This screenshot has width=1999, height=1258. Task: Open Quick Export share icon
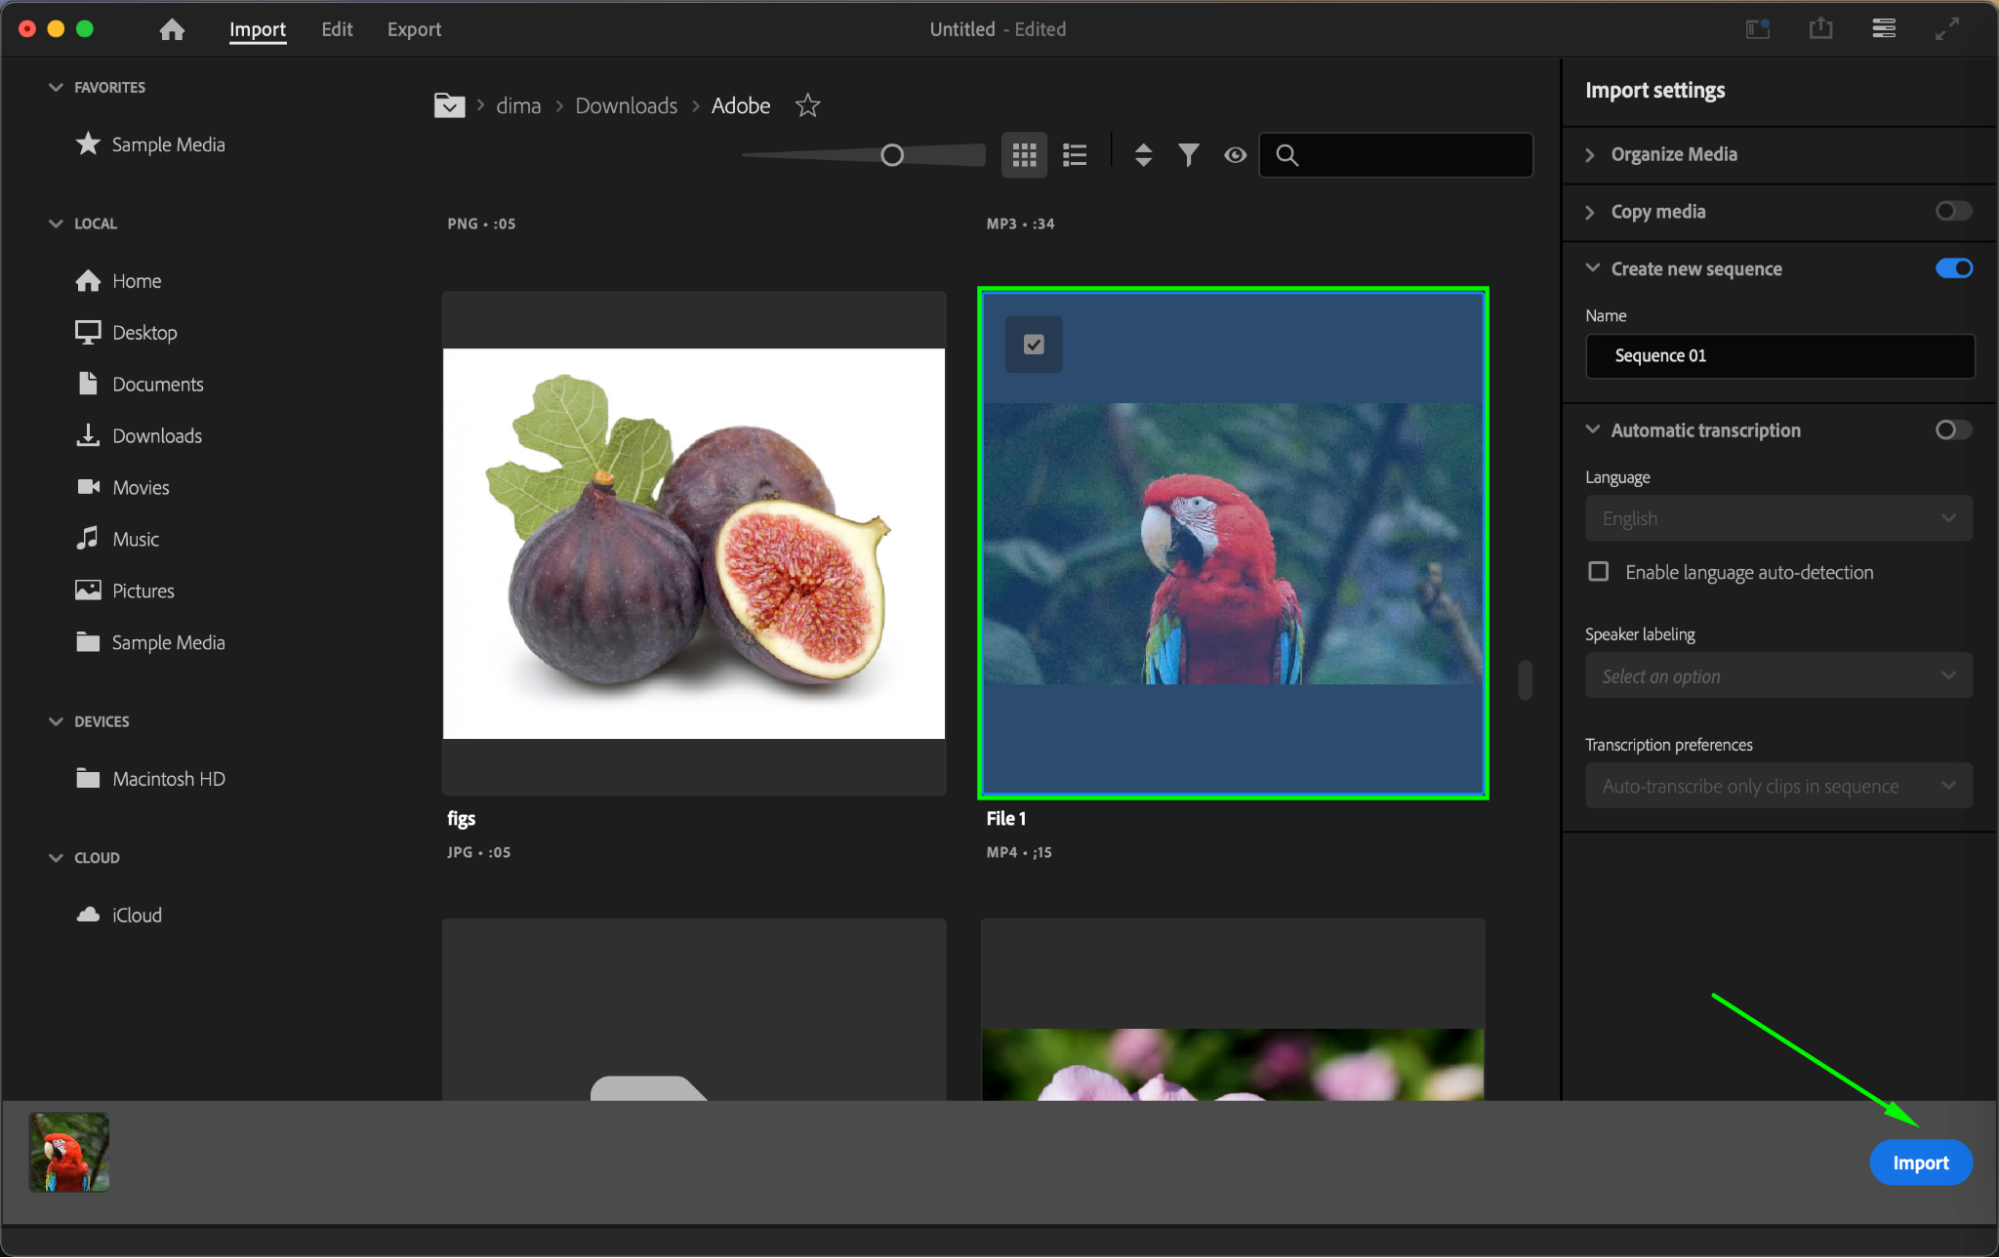[1820, 29]
